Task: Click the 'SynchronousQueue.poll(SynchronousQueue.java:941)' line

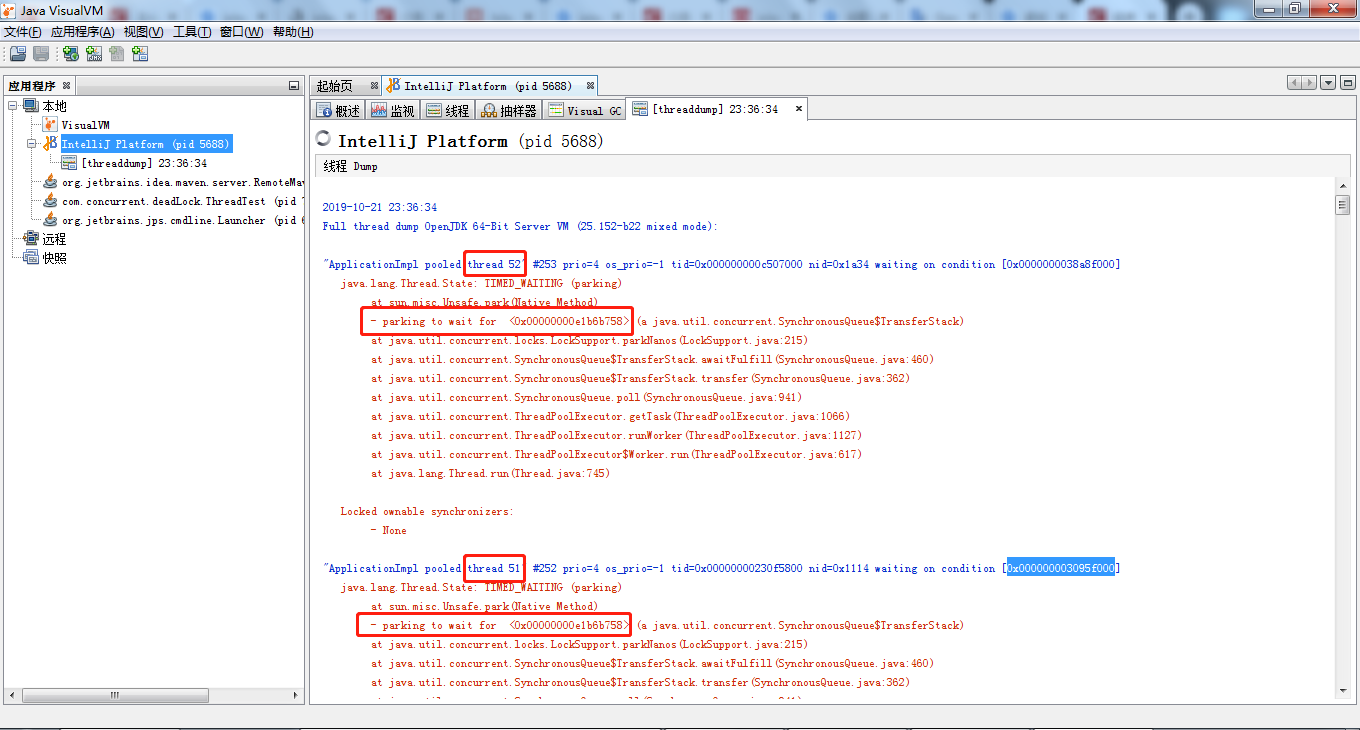Action: click(x=587, y=397)
